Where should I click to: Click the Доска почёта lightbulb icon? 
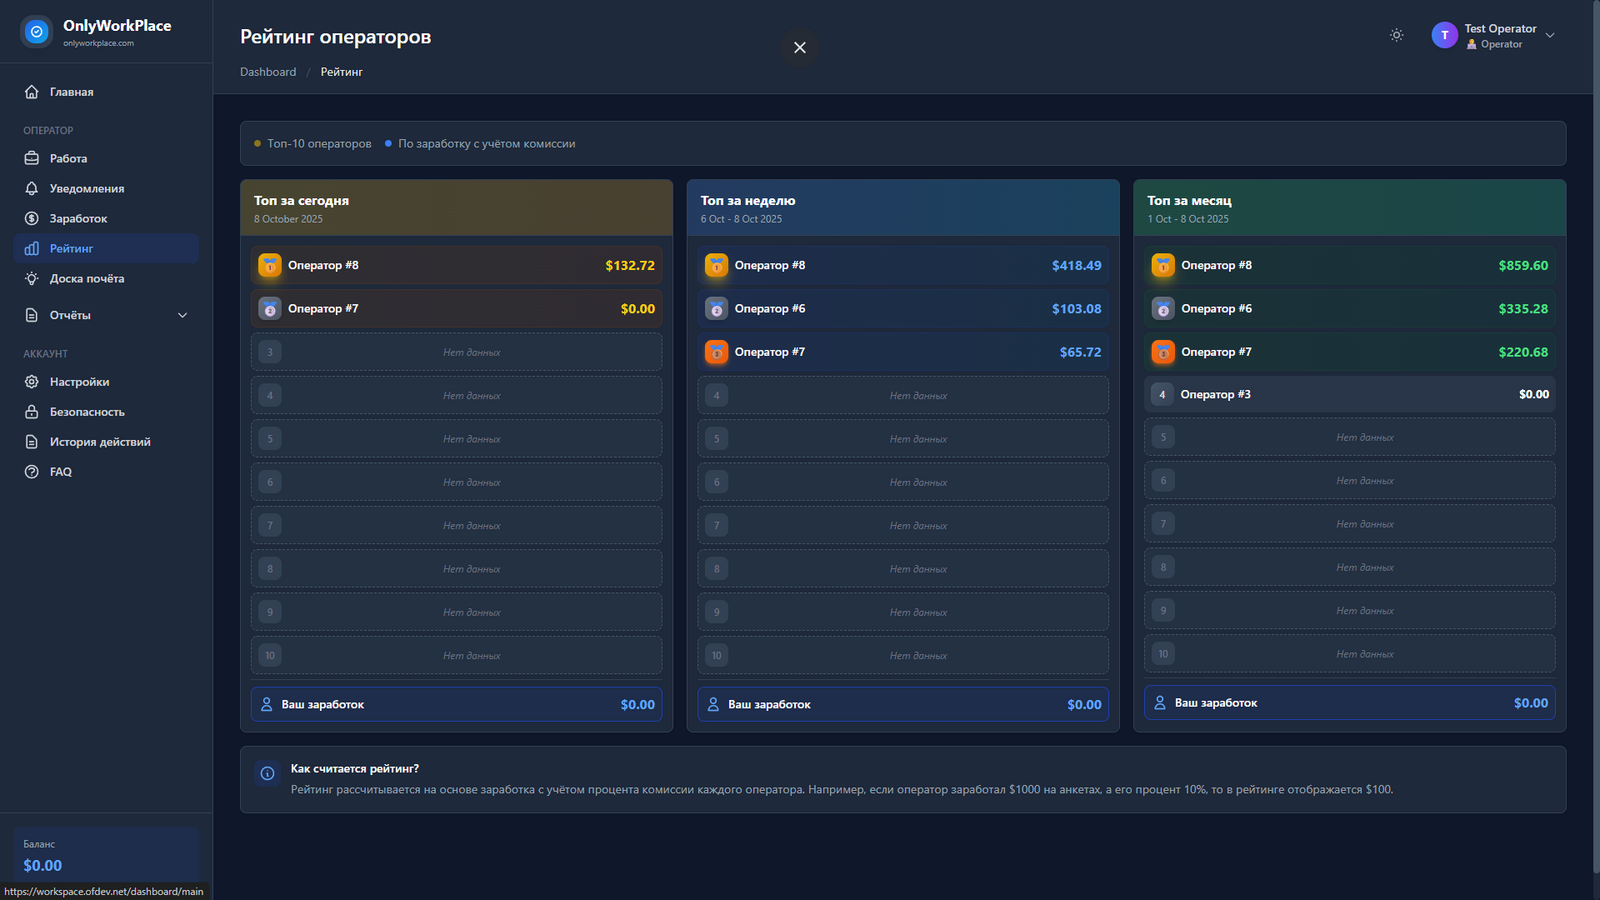(x=32, y=279)
